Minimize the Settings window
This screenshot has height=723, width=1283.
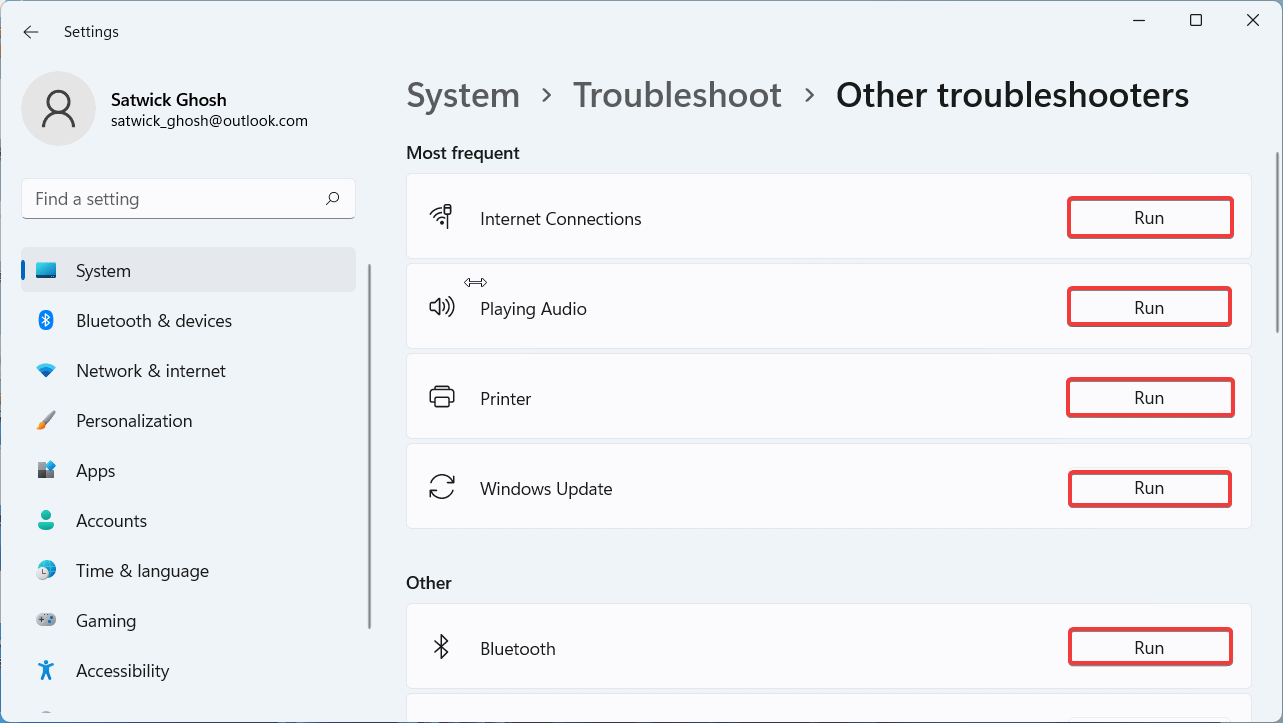point(1139,20)
